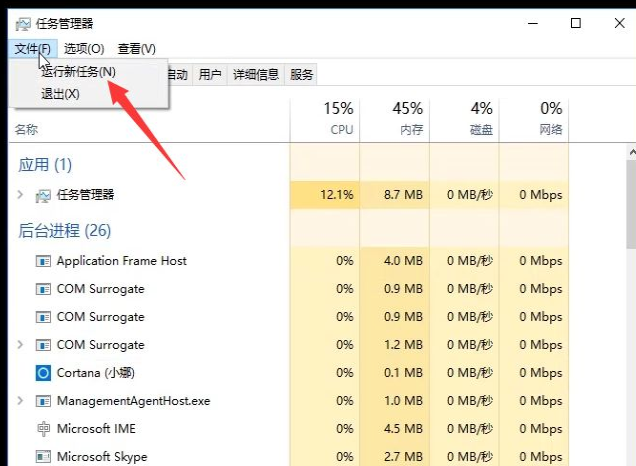Sort processes by 内存 column header
The width and height of the screenshot is (636, 466).
[x=395, y=120]
